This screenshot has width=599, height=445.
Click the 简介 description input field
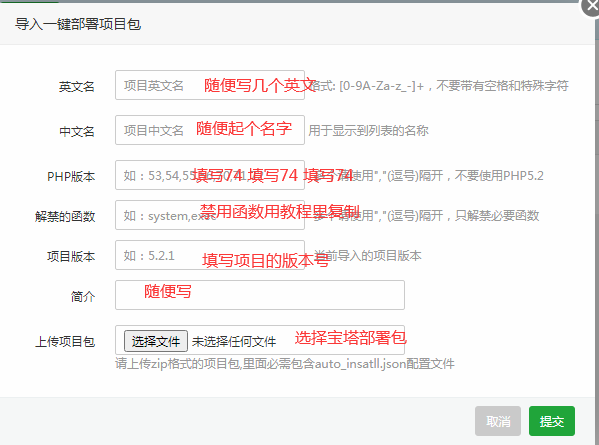pyautogui.click(x=260, y=295)
